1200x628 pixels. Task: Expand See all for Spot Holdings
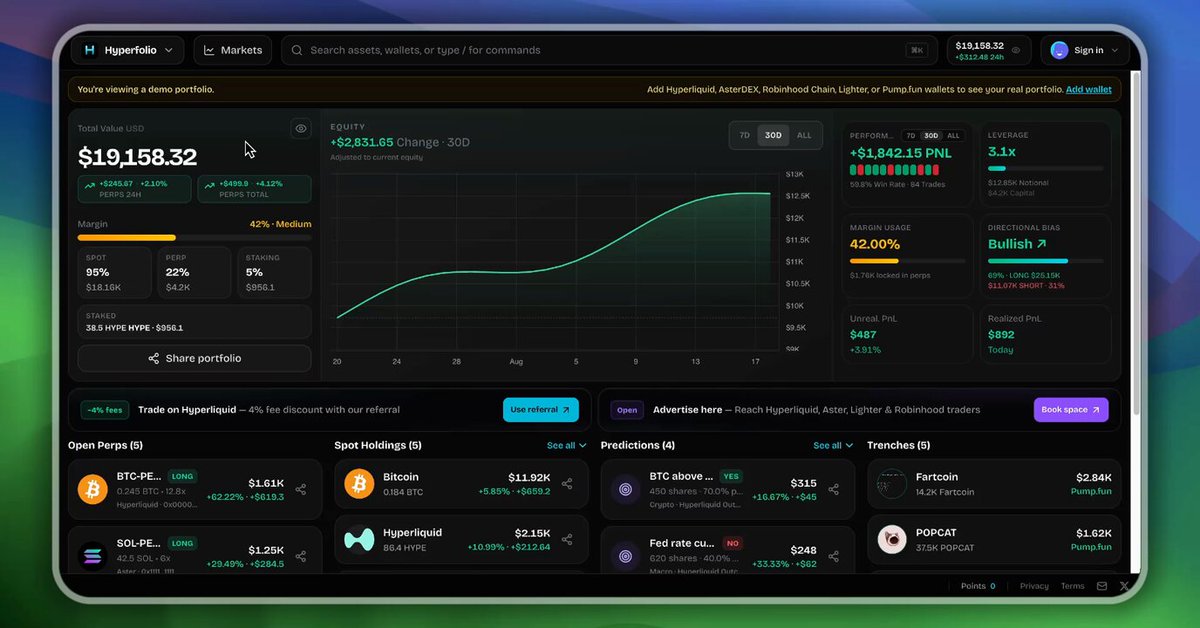pyautogui.click(x=566, y=445)
